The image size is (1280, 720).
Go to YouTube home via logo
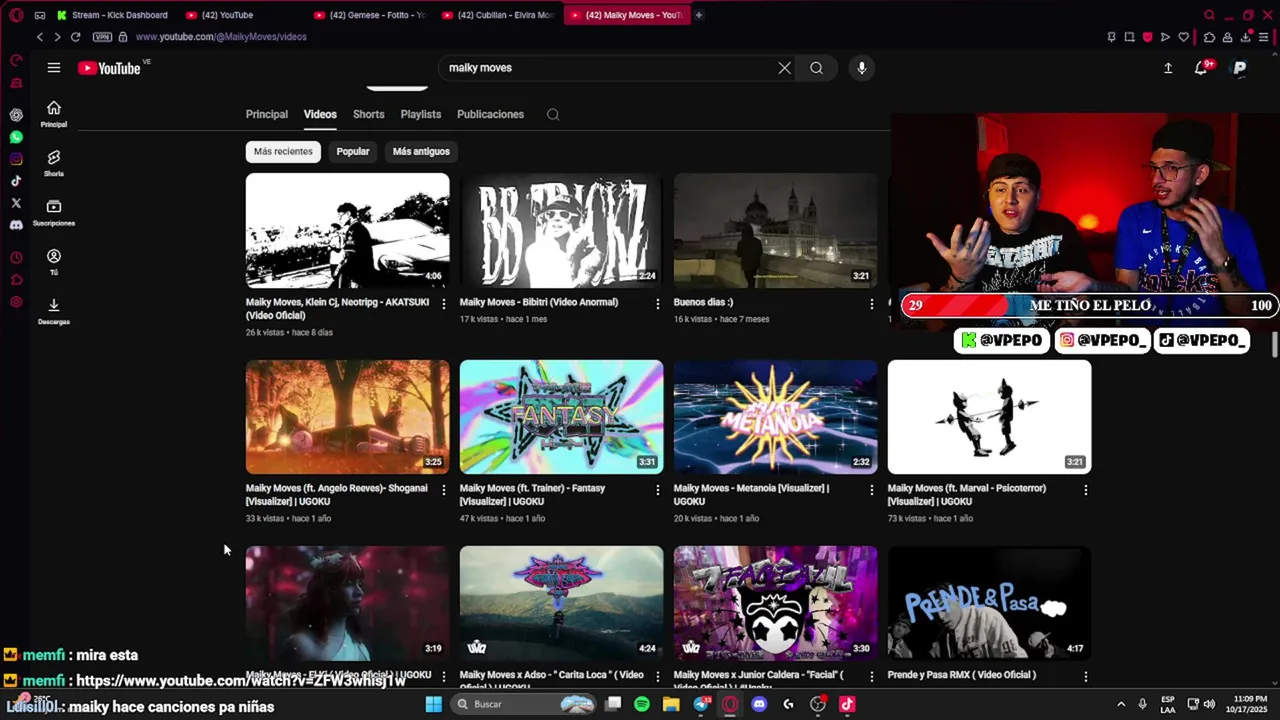point(109,68)
